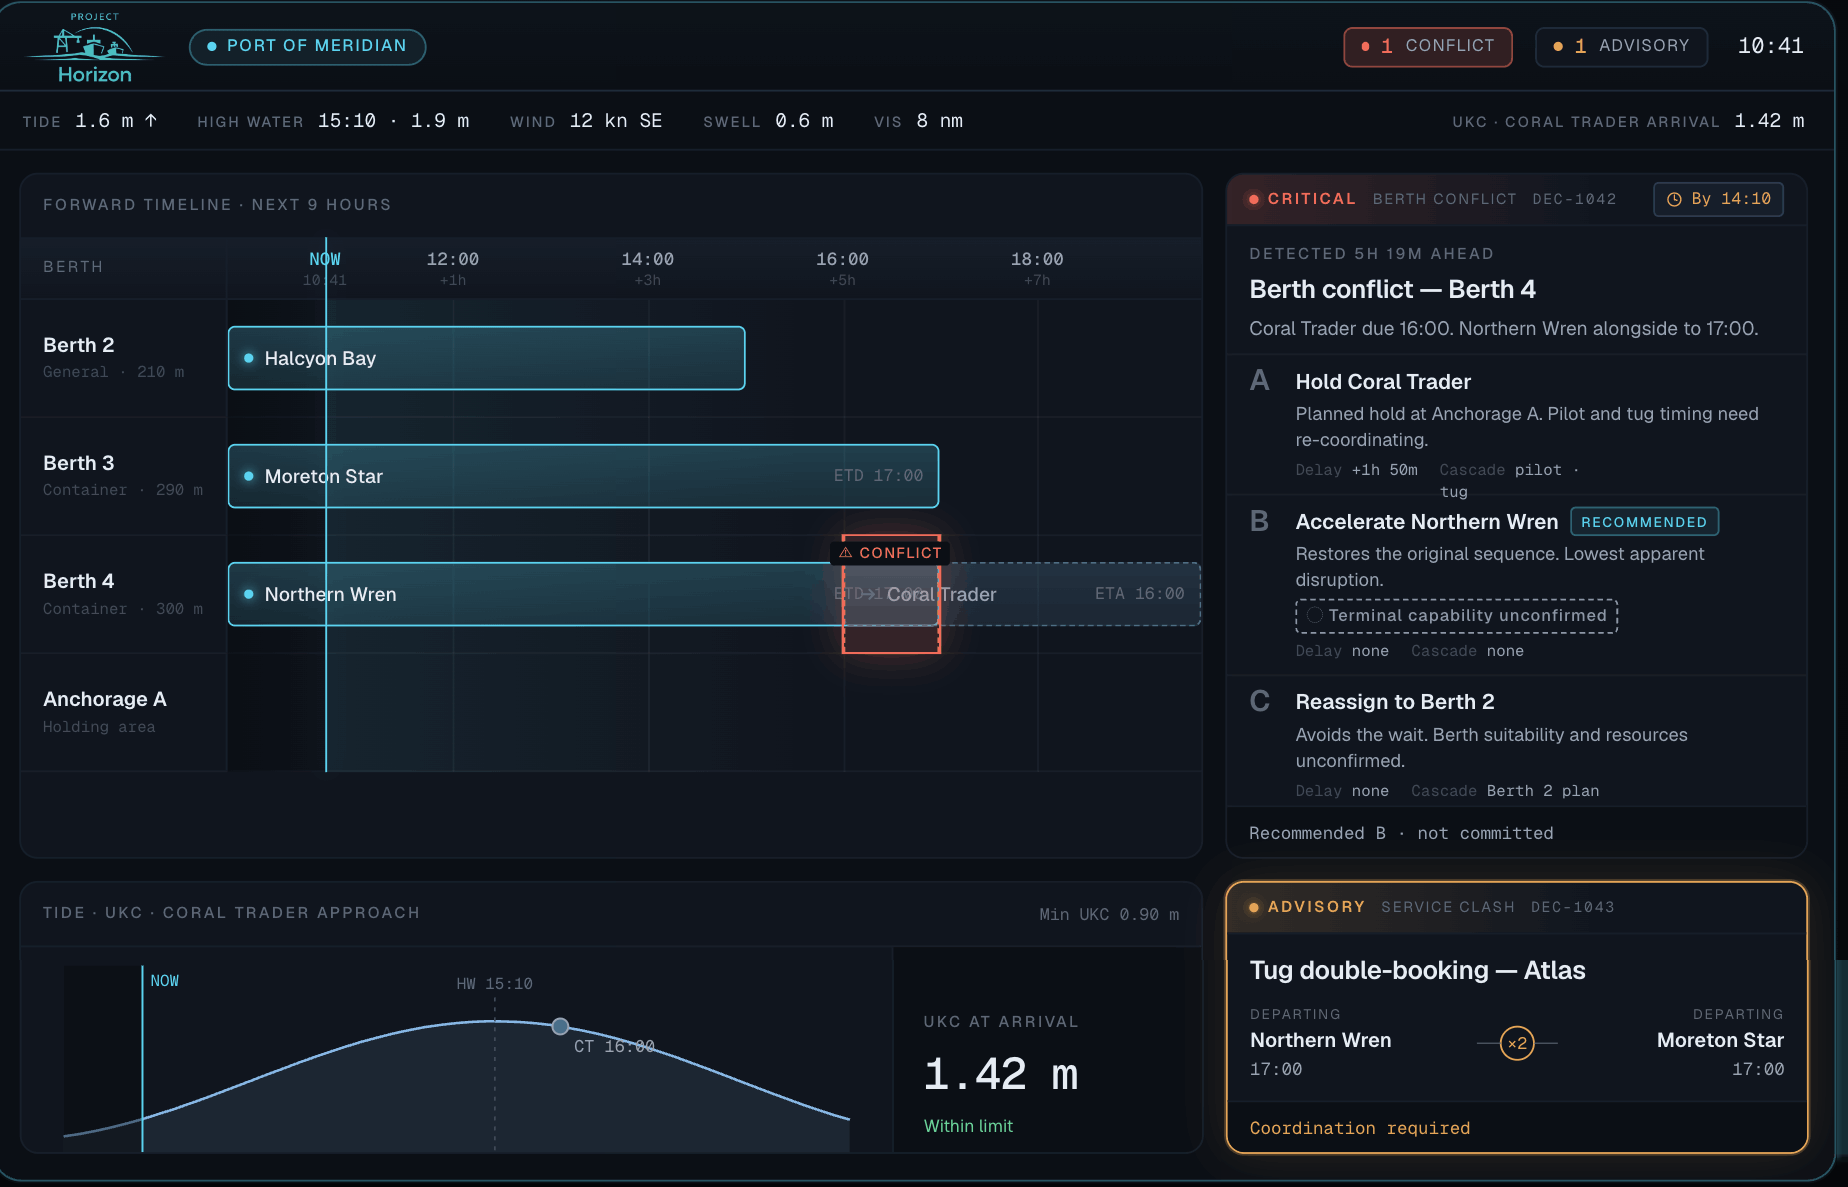Select the Halcyon Bay berth bar
1848x1187 pixels.
(x=486, y=358)
